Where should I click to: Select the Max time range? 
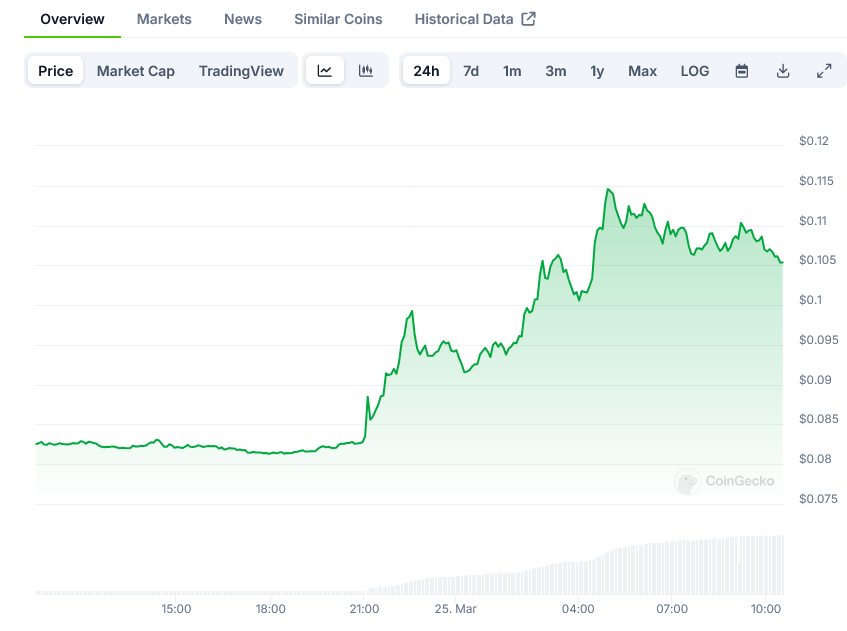(642, 71)
